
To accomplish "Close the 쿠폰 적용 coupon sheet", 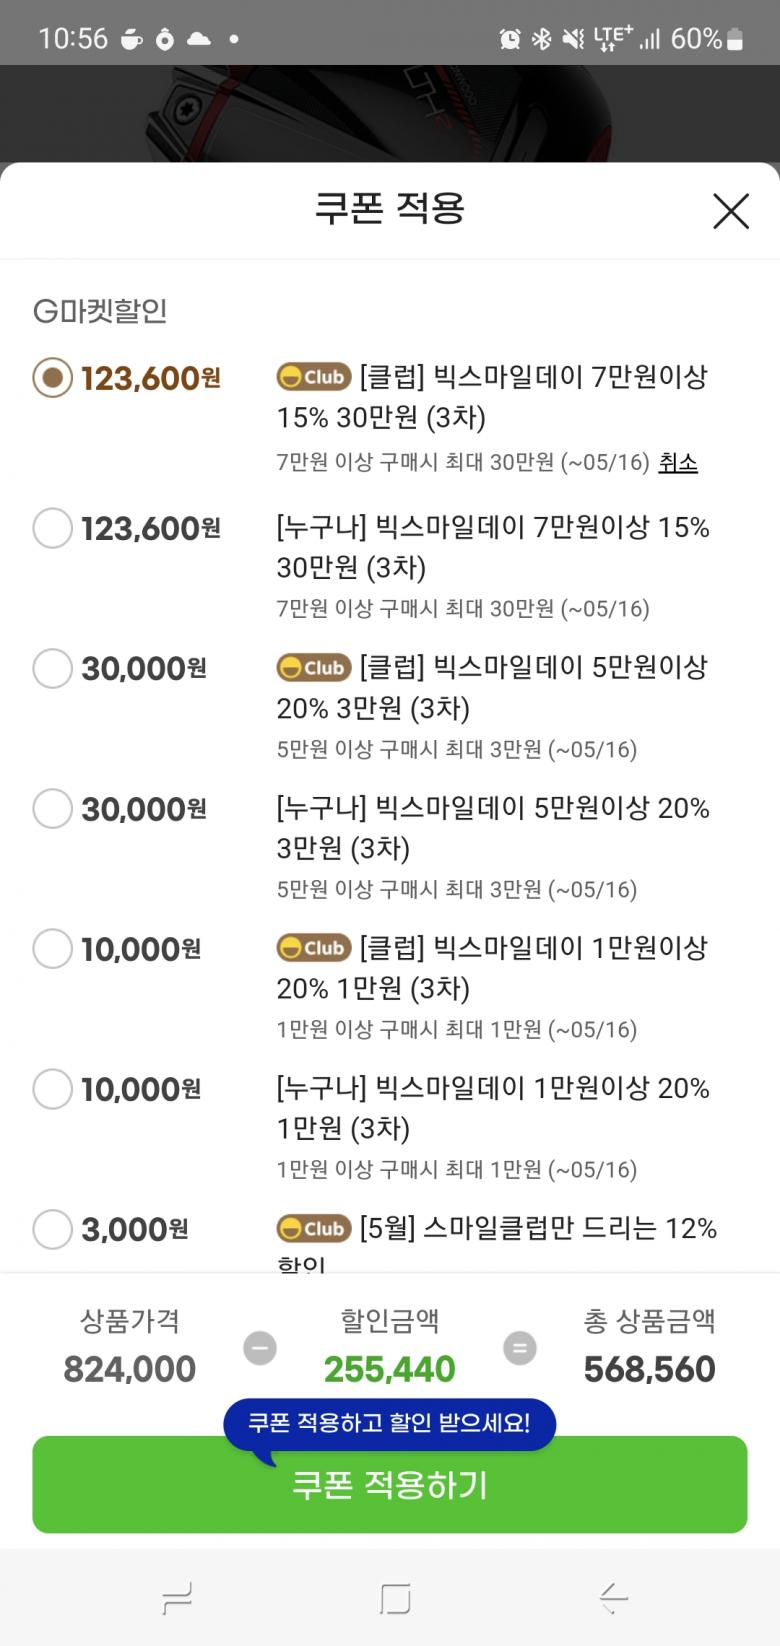I will coord(731,211).
